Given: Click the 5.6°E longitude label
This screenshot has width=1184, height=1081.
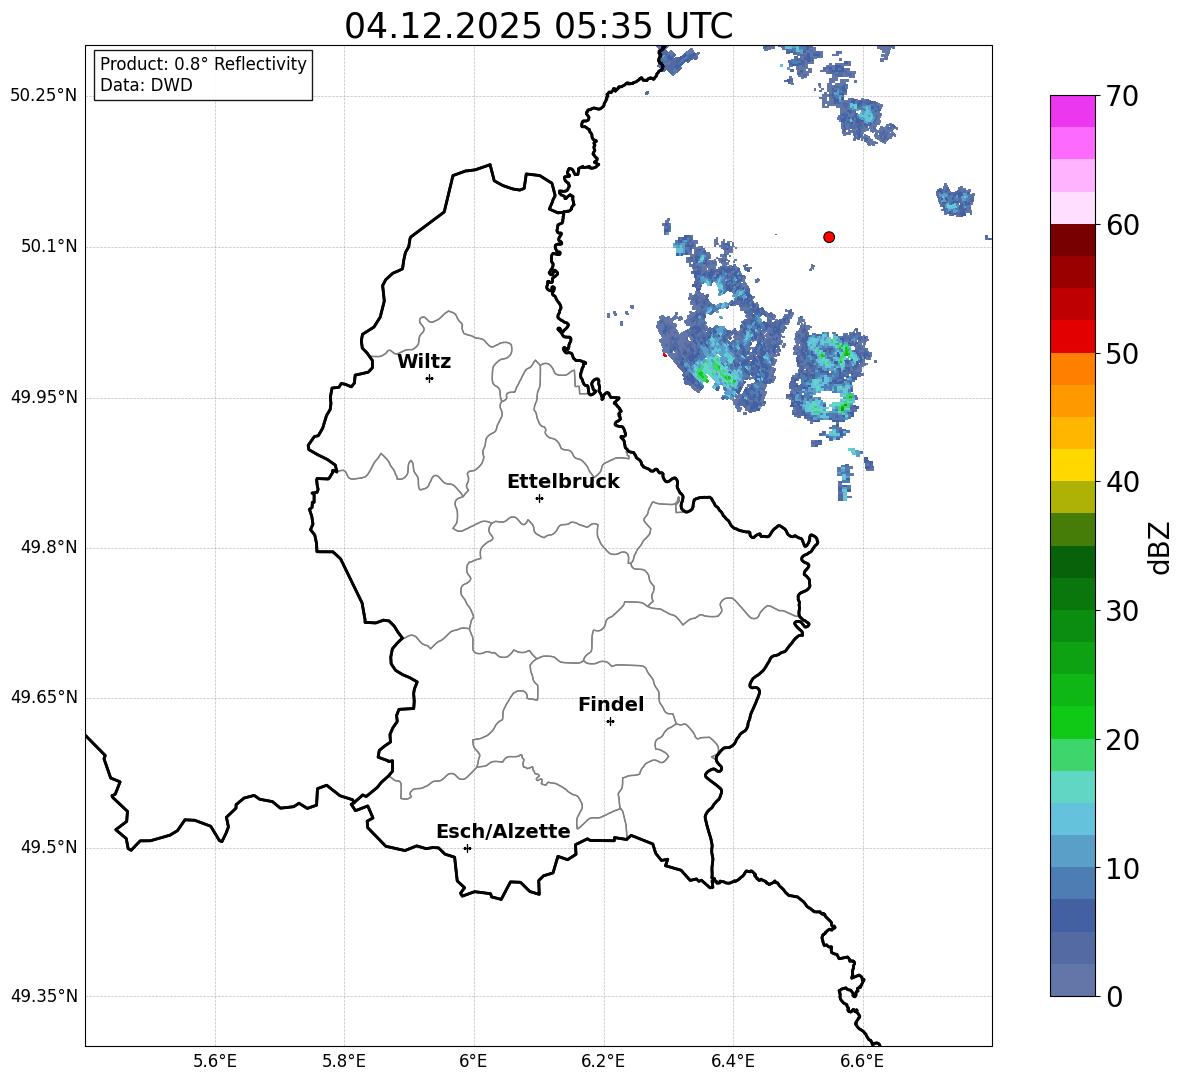Looking at the screenshot, I should point(215,1061).
